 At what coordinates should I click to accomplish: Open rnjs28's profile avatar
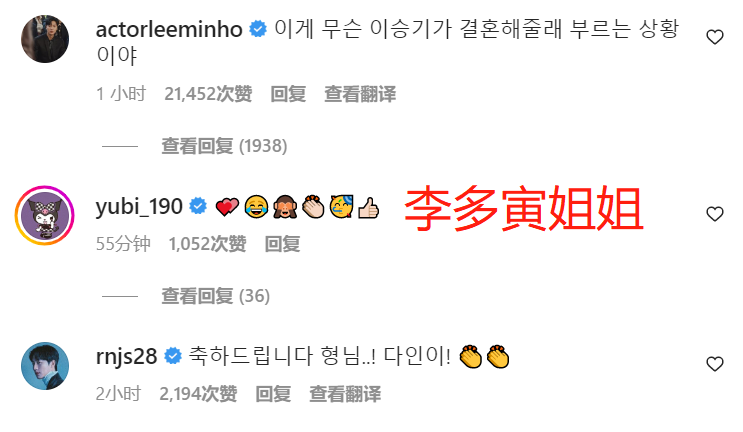45,366
